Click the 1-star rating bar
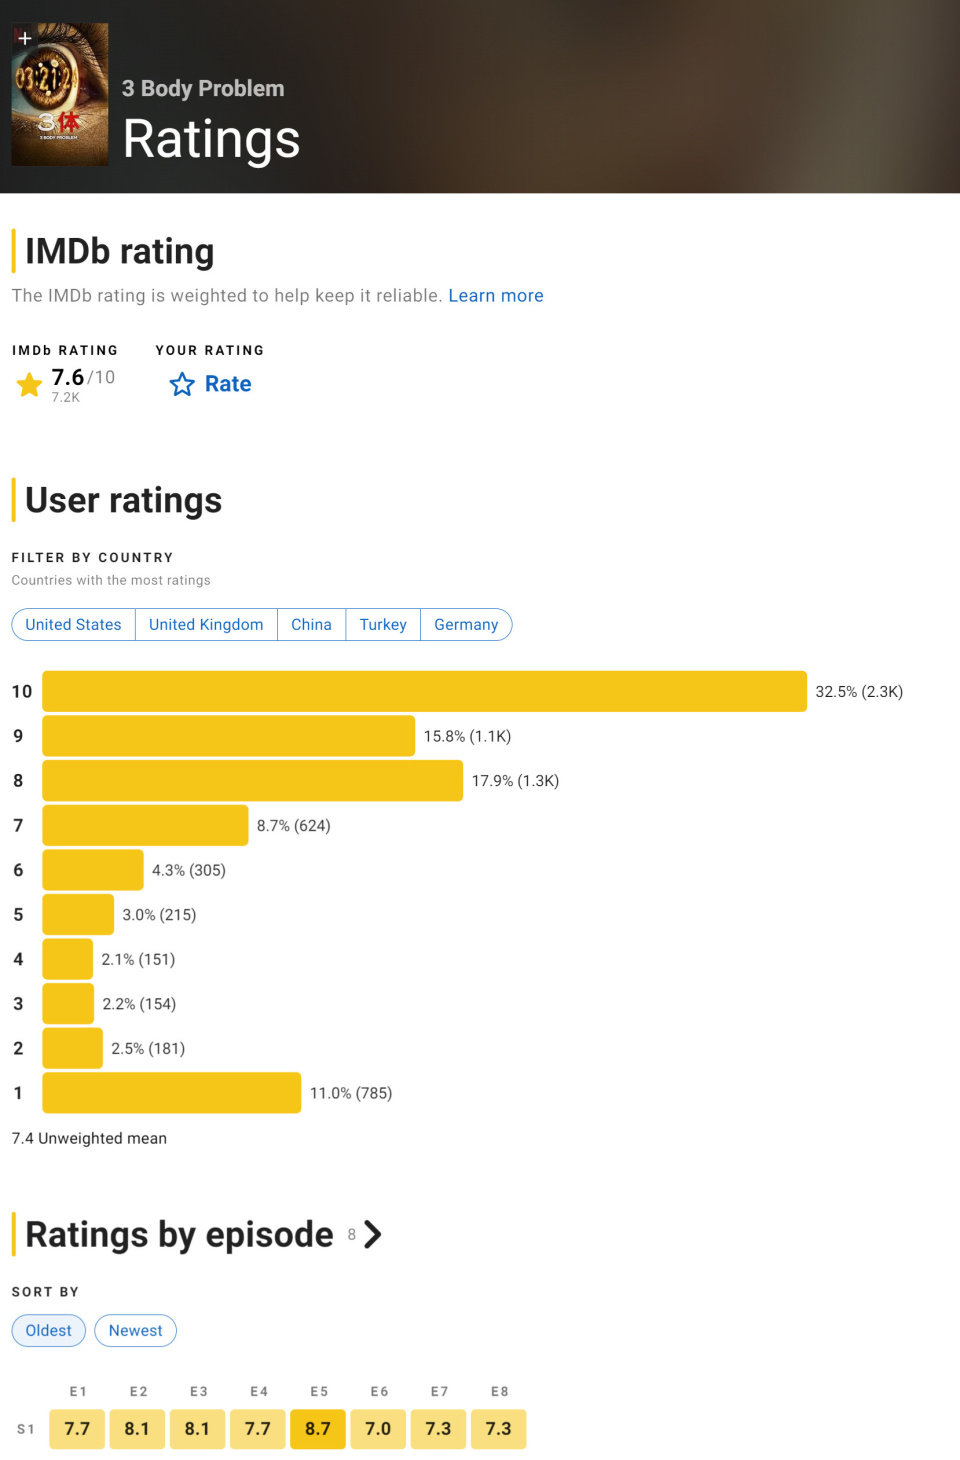 click(x=171, y=1093)
